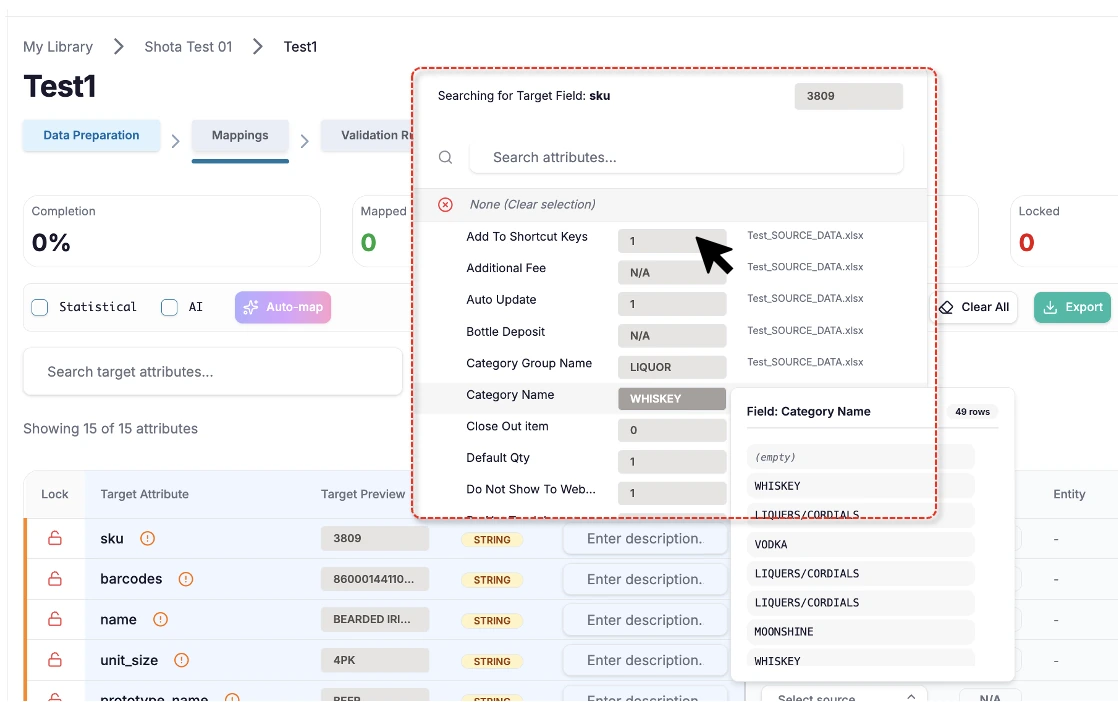Switch to the Data Preparation tab

coord(91,136)
